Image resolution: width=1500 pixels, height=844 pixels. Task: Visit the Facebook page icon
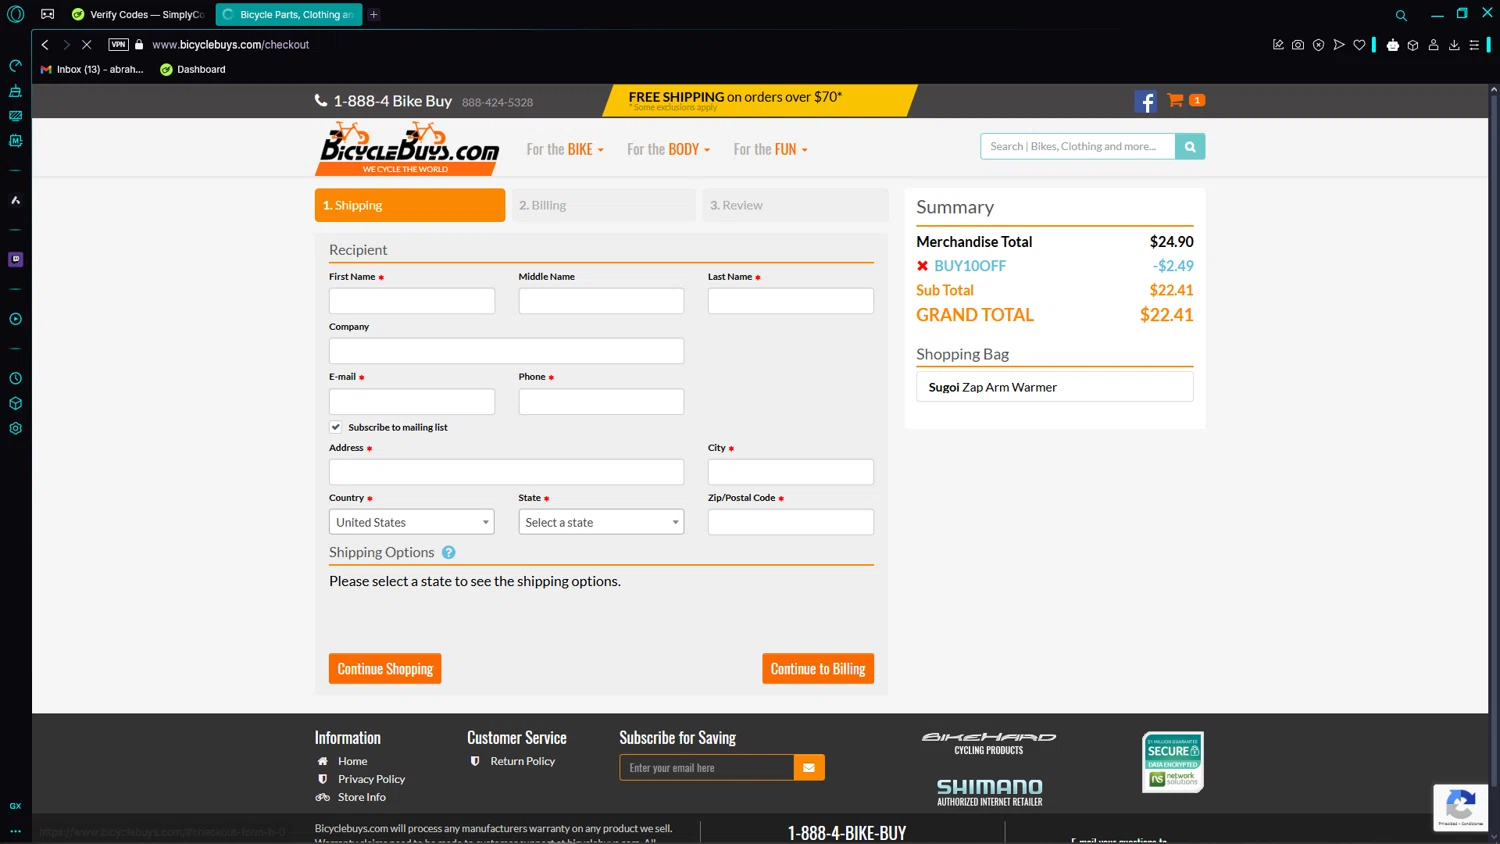coord(1146,101)
